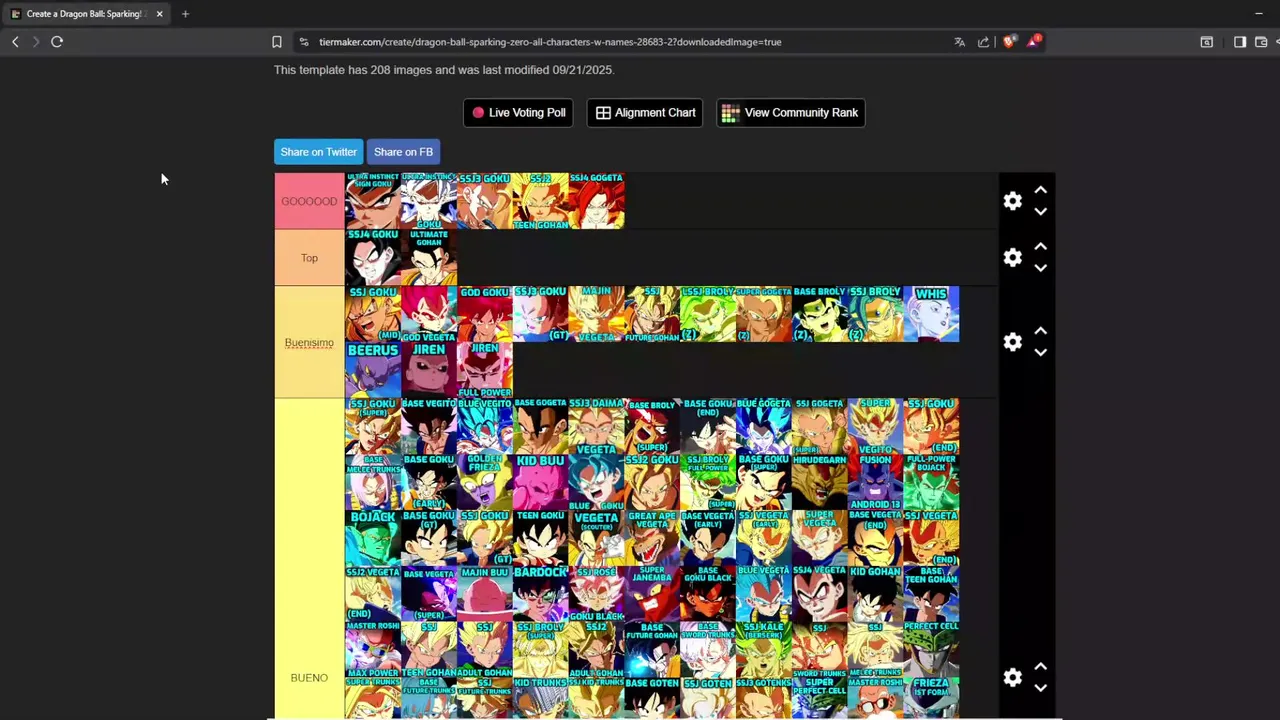Click the Buenísimo tier label
Image resolution: width=1280 pixels, height=720 pixels.
click(x=309, y=342)
